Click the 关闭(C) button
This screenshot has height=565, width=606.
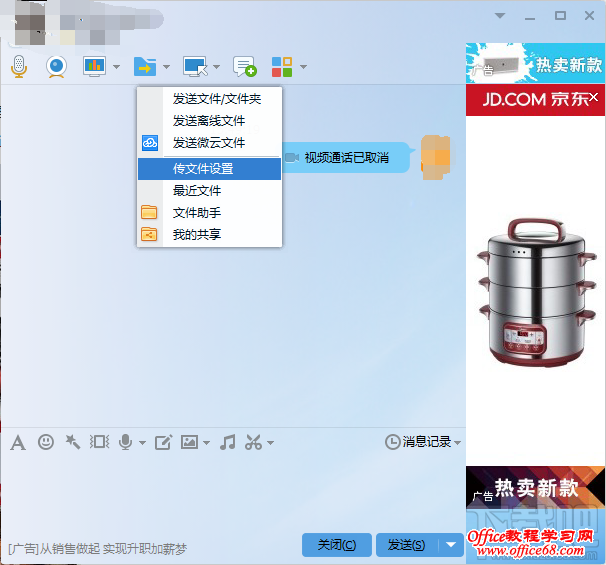[337, 545]
